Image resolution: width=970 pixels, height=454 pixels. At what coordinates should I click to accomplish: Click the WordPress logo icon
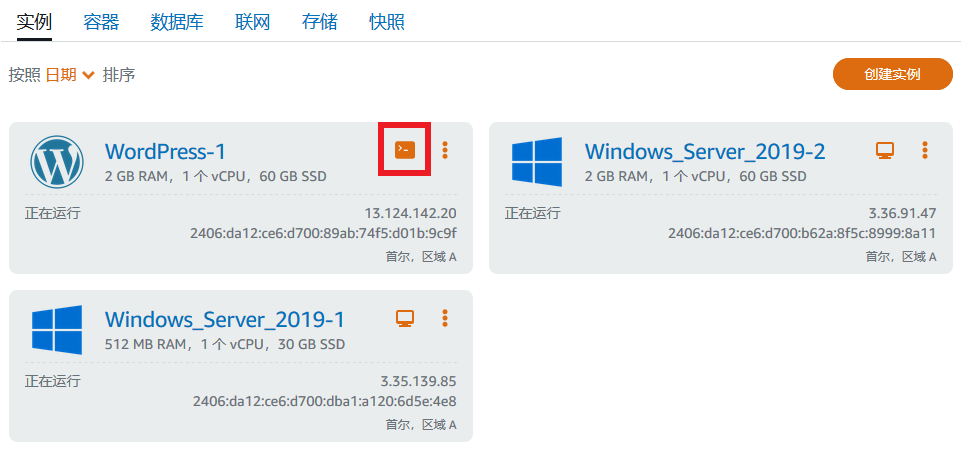click(x=57, y=162)
